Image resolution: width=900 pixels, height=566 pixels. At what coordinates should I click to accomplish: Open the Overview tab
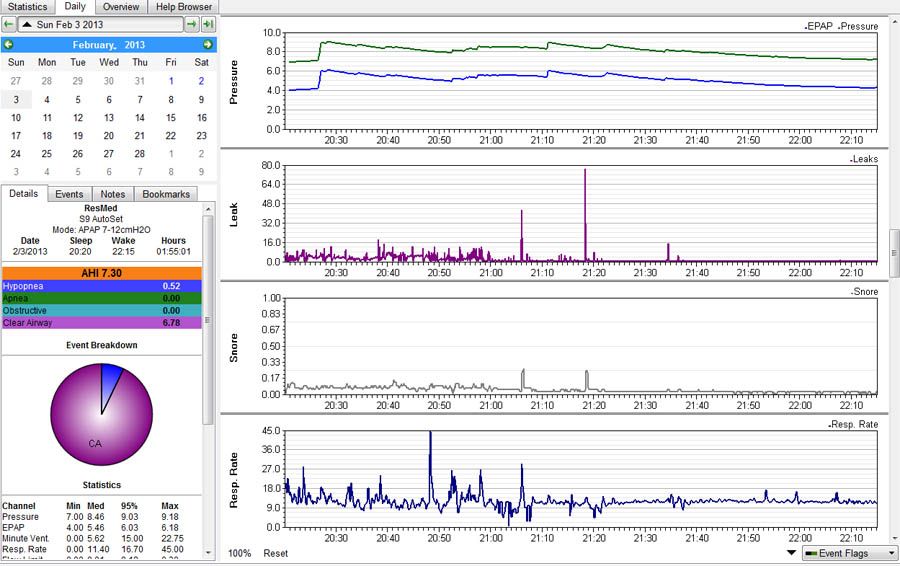(121, 7)
